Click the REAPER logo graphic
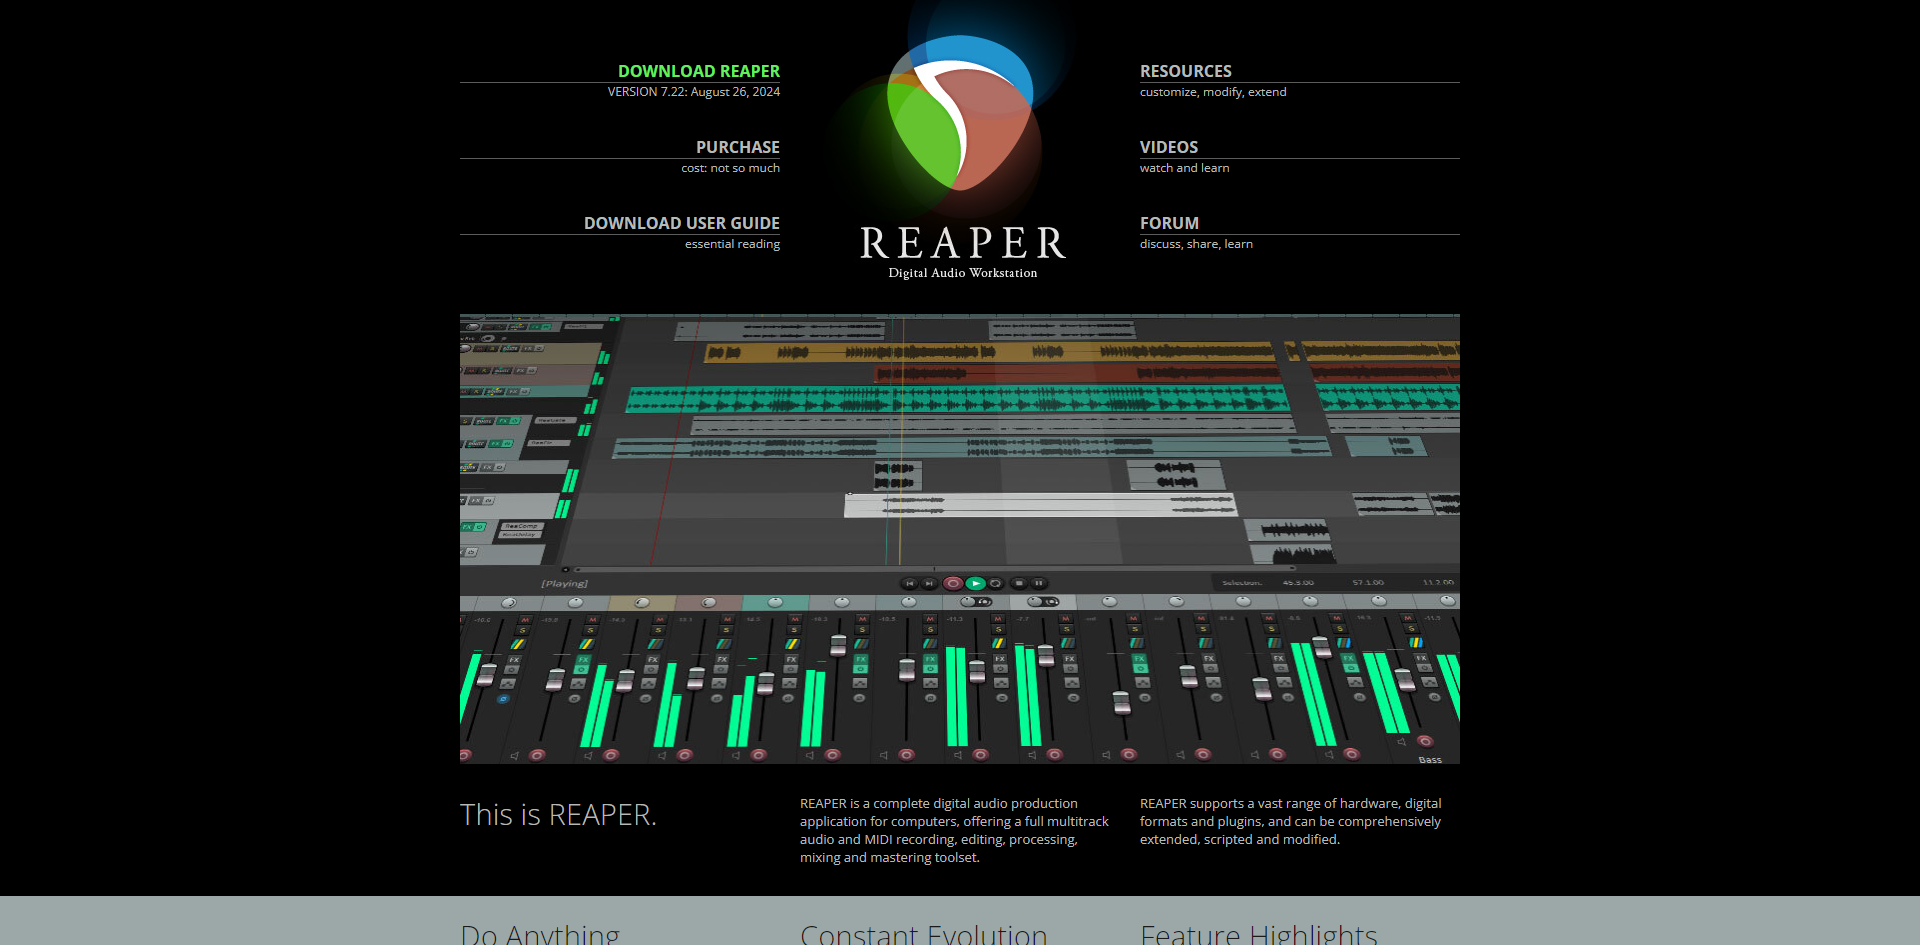Screen dimensions: 1920x945 point(961,115)
